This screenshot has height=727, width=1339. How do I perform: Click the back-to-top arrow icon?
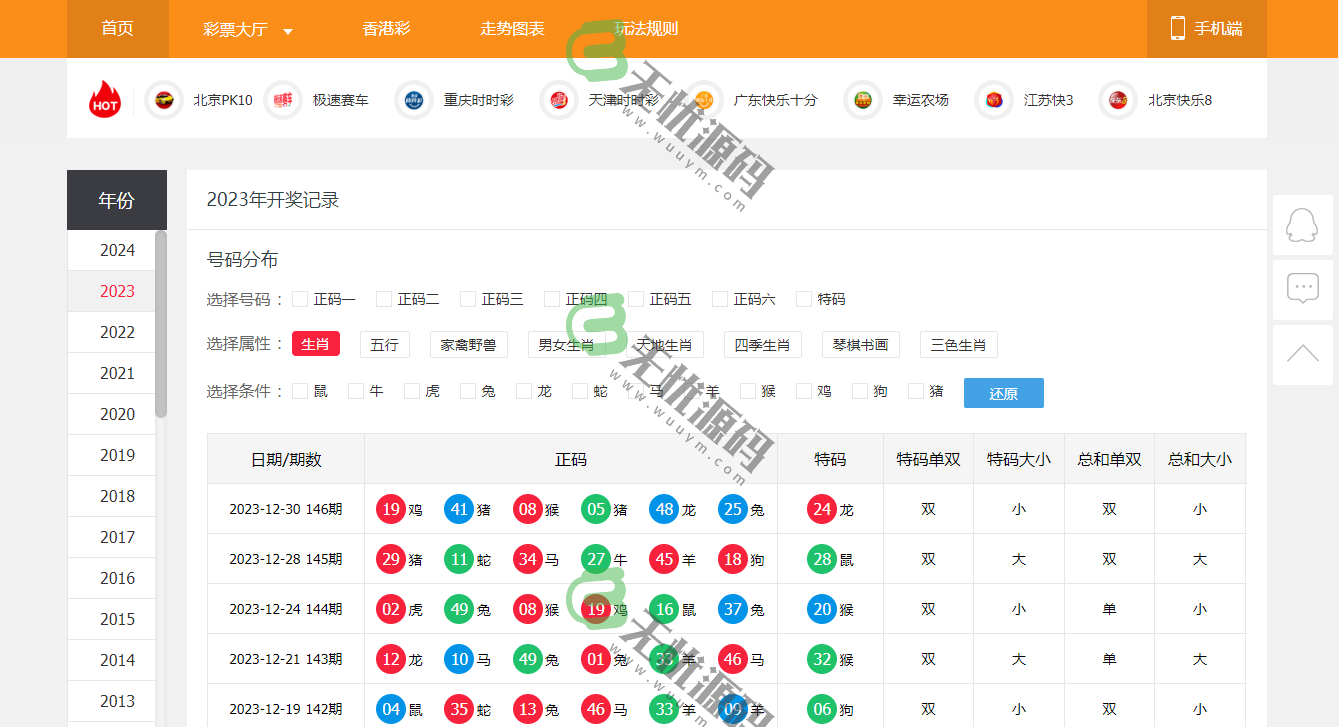pos(1302,352)
